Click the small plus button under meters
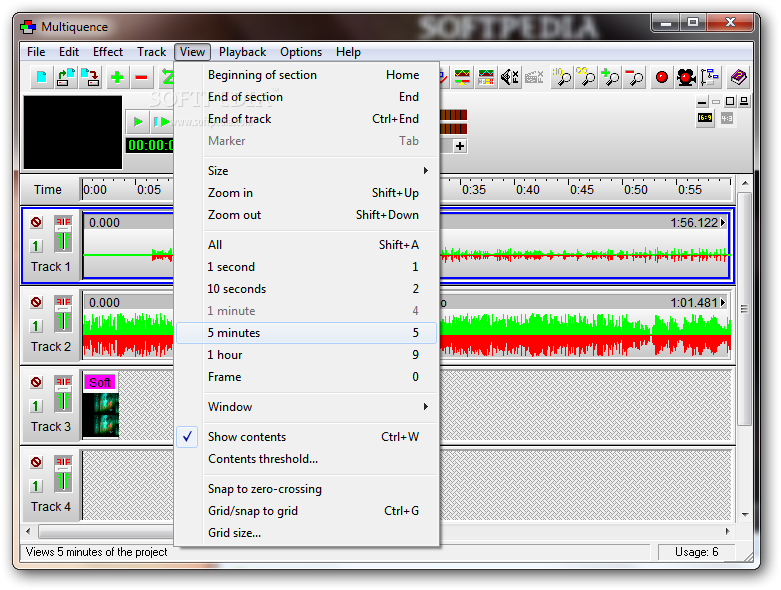This screenshot has height=590, width=781. (460, 146)
